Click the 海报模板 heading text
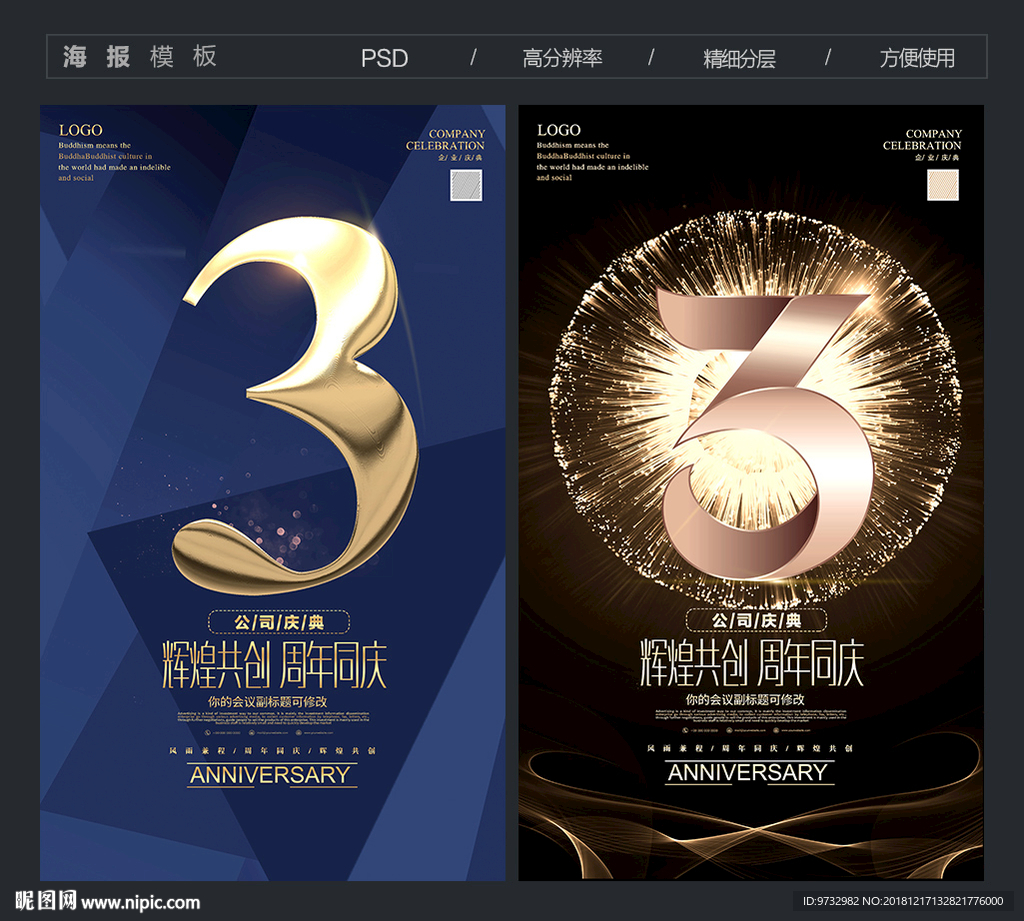The height and width of the screenshot is (921, 1024). coord(140,57)
